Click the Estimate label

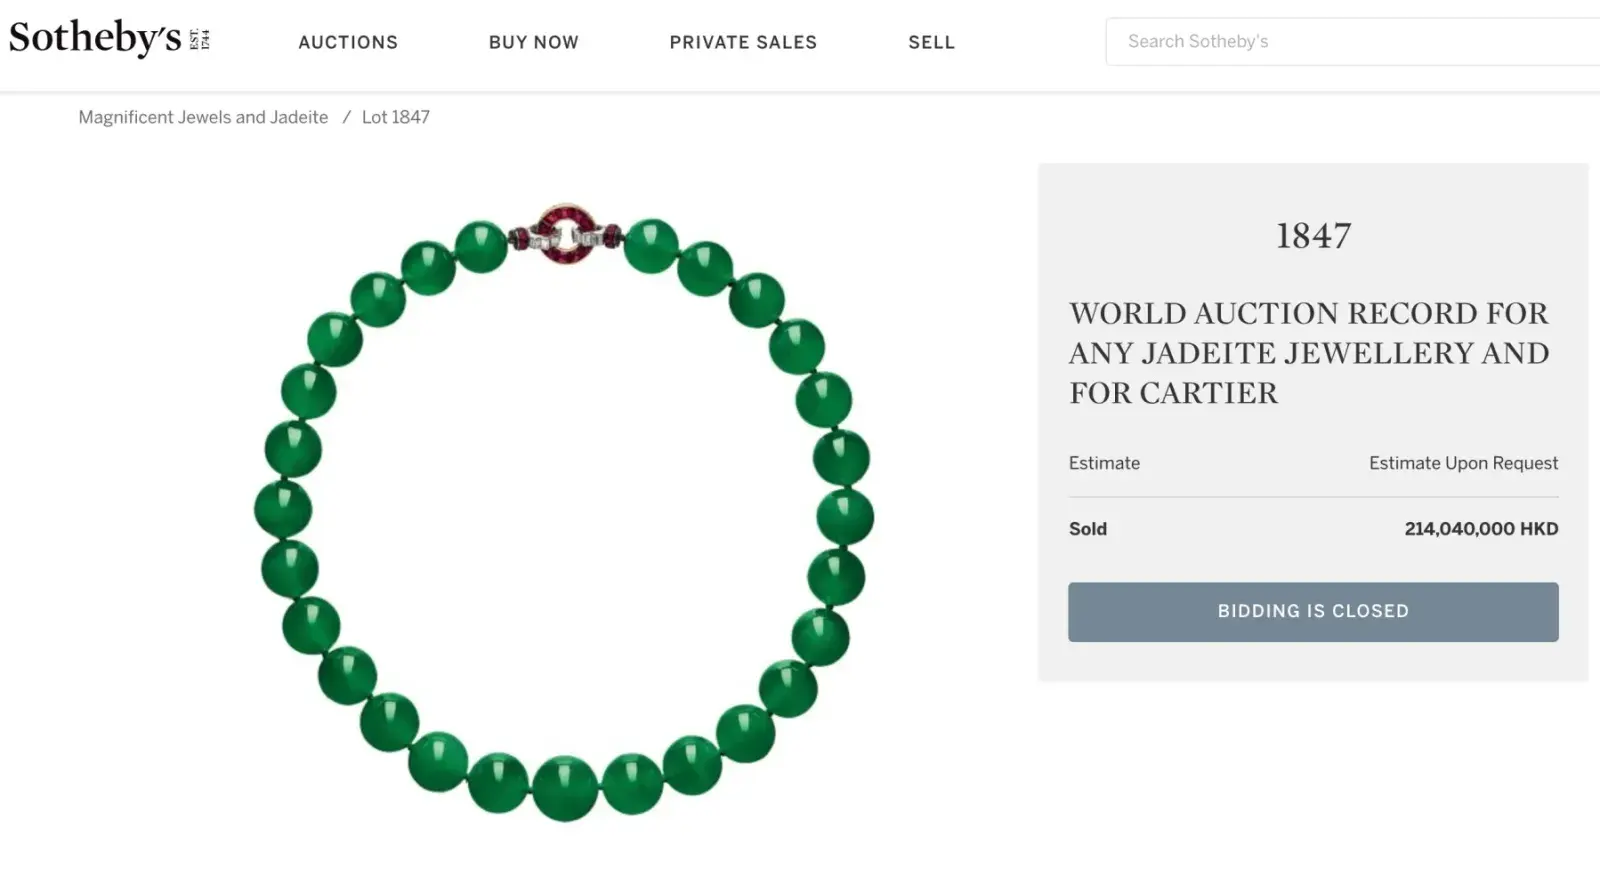[1104, 463]
